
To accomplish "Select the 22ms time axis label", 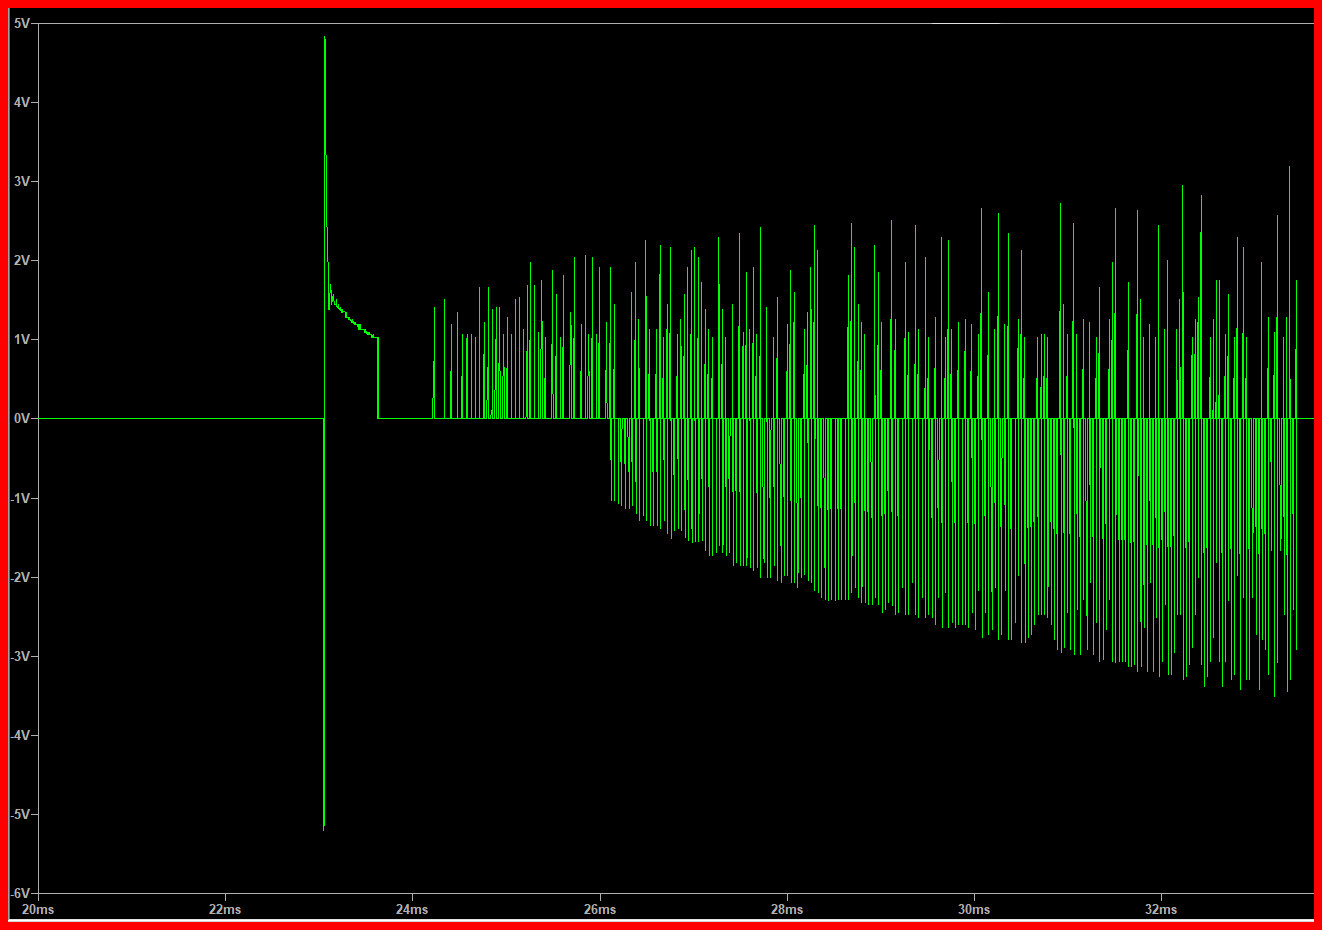I will click(x=225, y=909).
